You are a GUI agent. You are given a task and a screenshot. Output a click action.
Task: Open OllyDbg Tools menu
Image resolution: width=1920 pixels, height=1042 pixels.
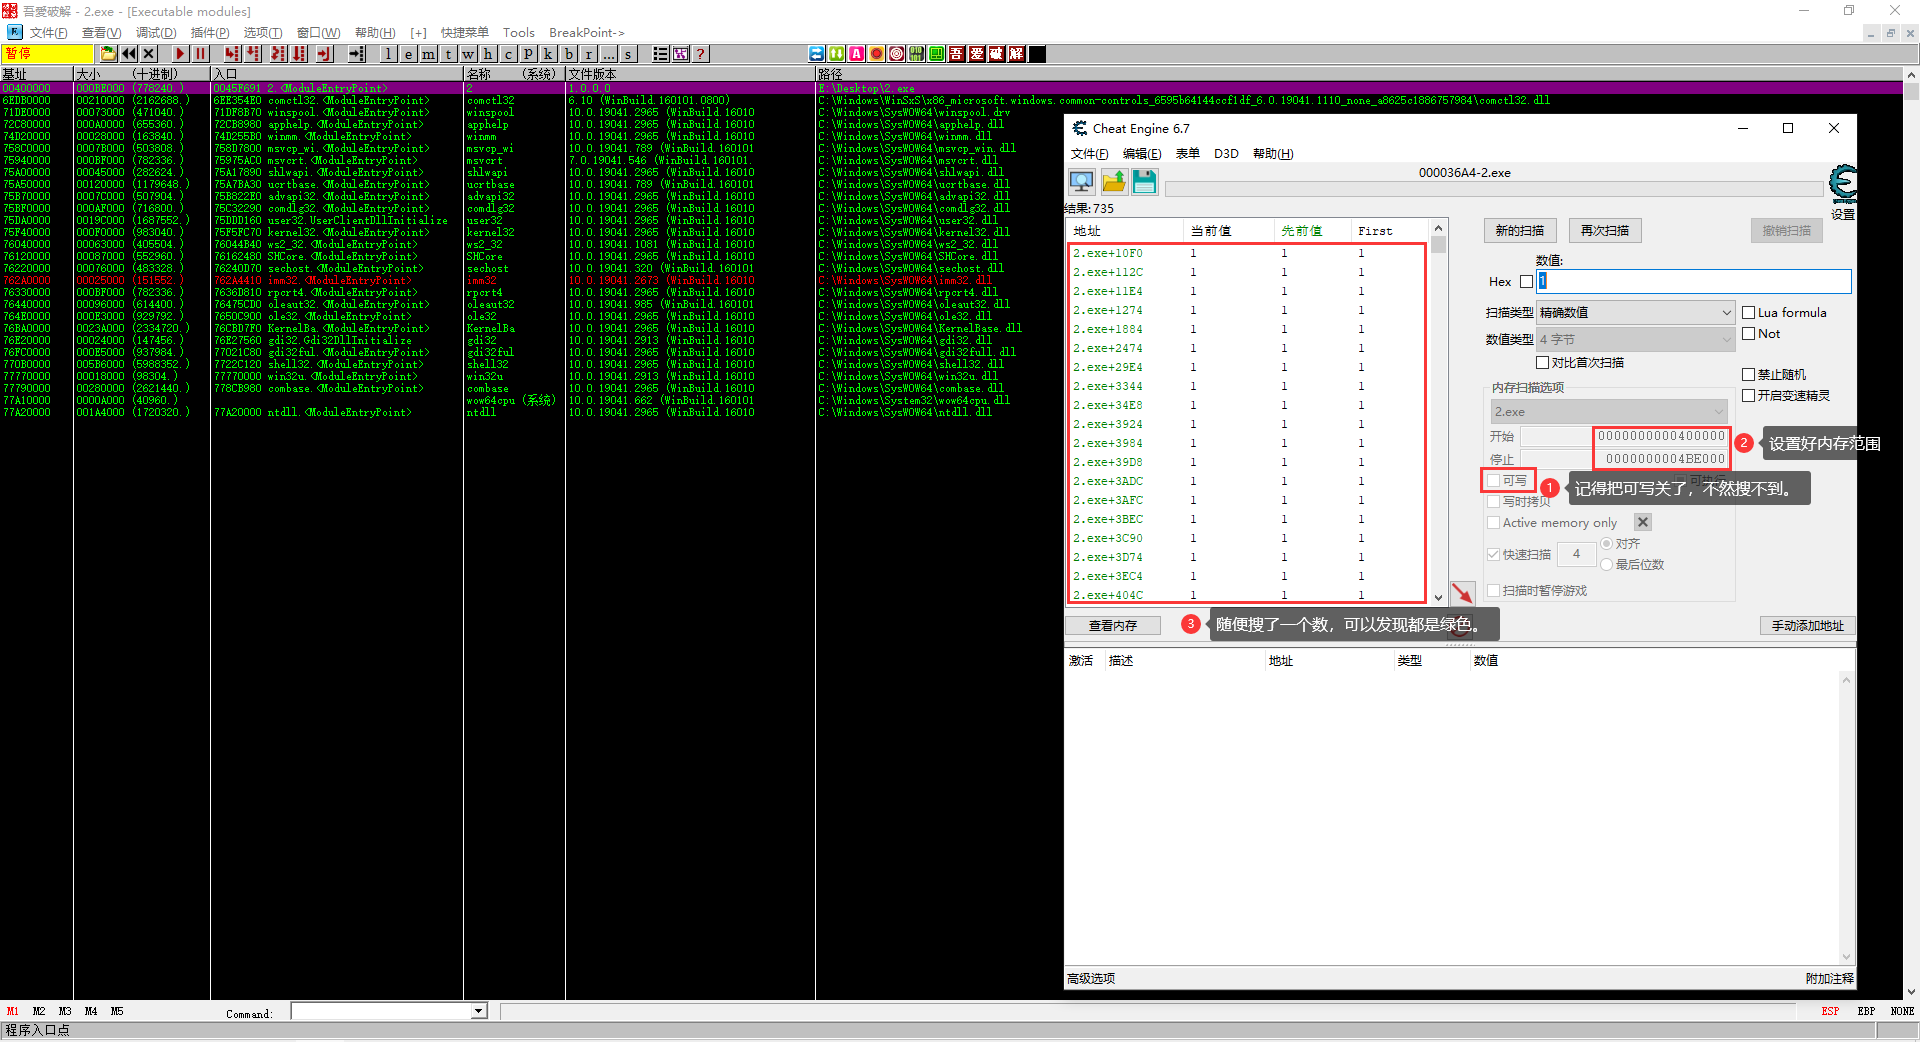click(519, 33)
